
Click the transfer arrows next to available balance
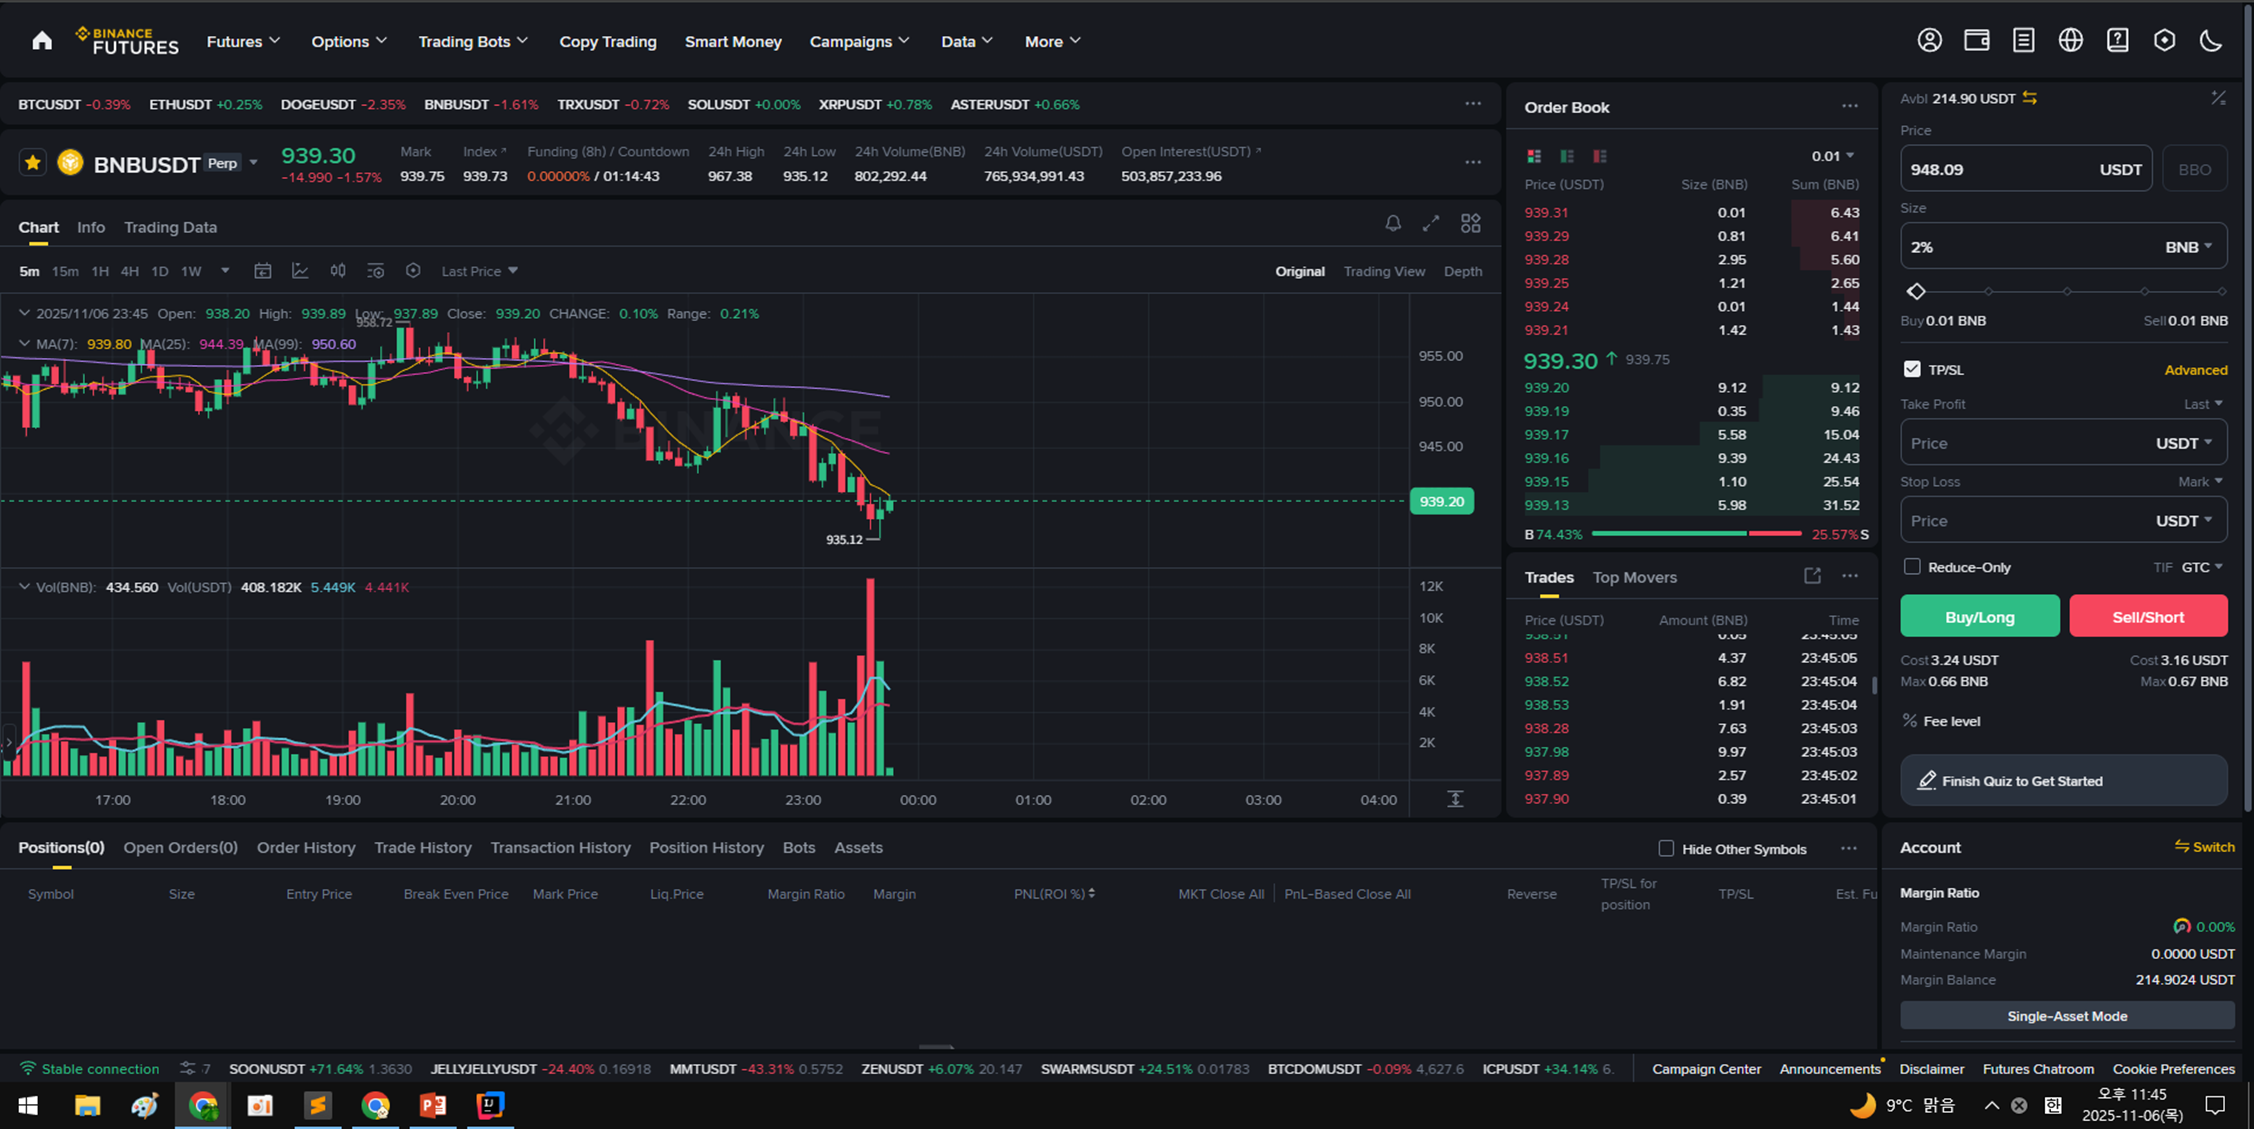pos(2030,98)
